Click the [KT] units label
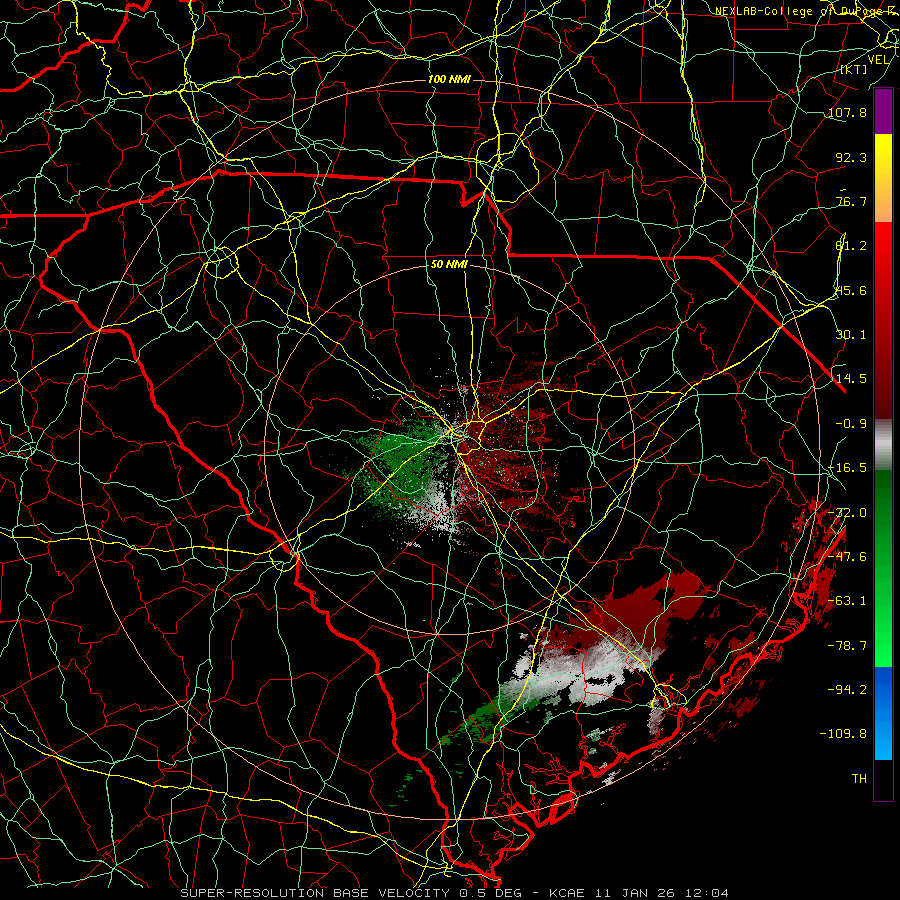The image size is (900, 900). [854, 69]
